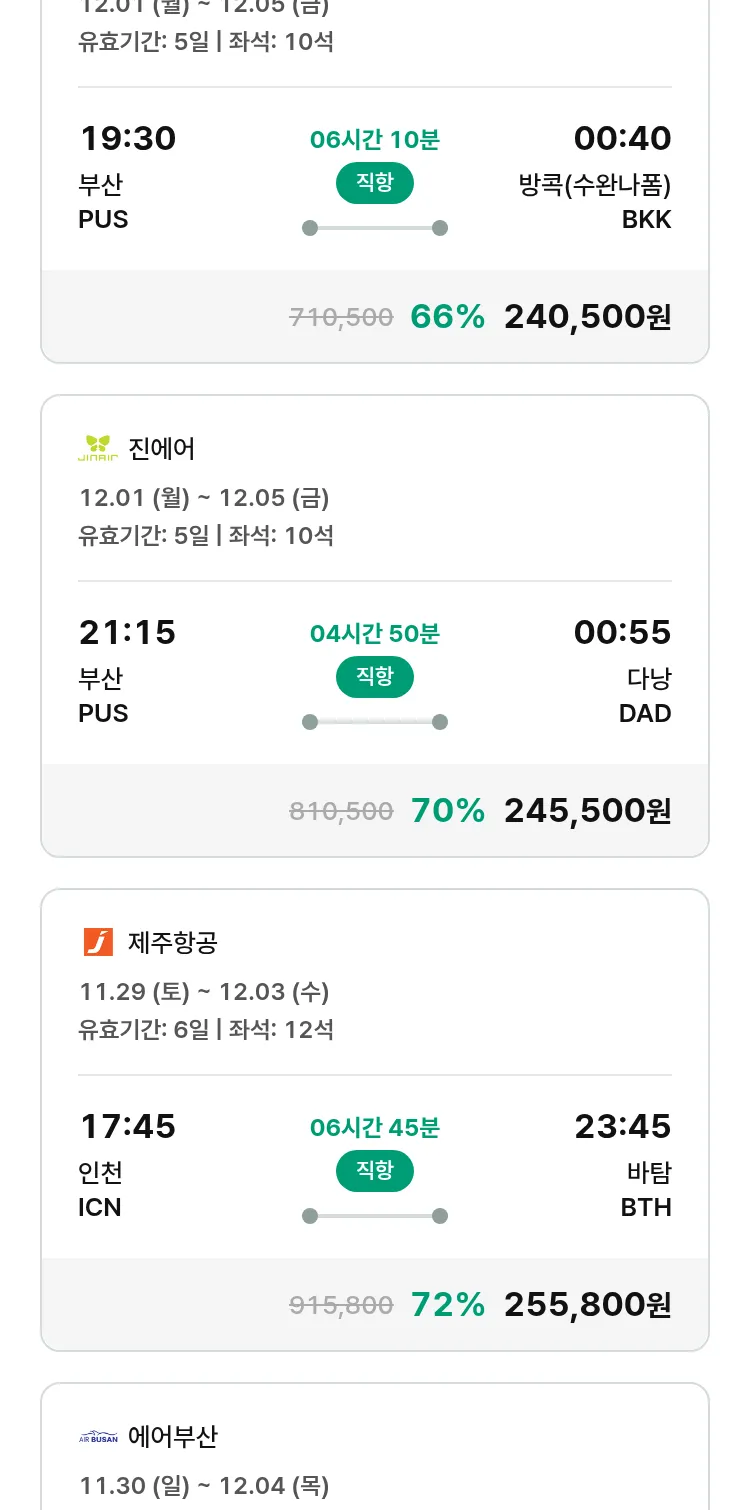Tap the Air Busan logo
This screenshot has height=1510, width=750.
[98, 1437]
